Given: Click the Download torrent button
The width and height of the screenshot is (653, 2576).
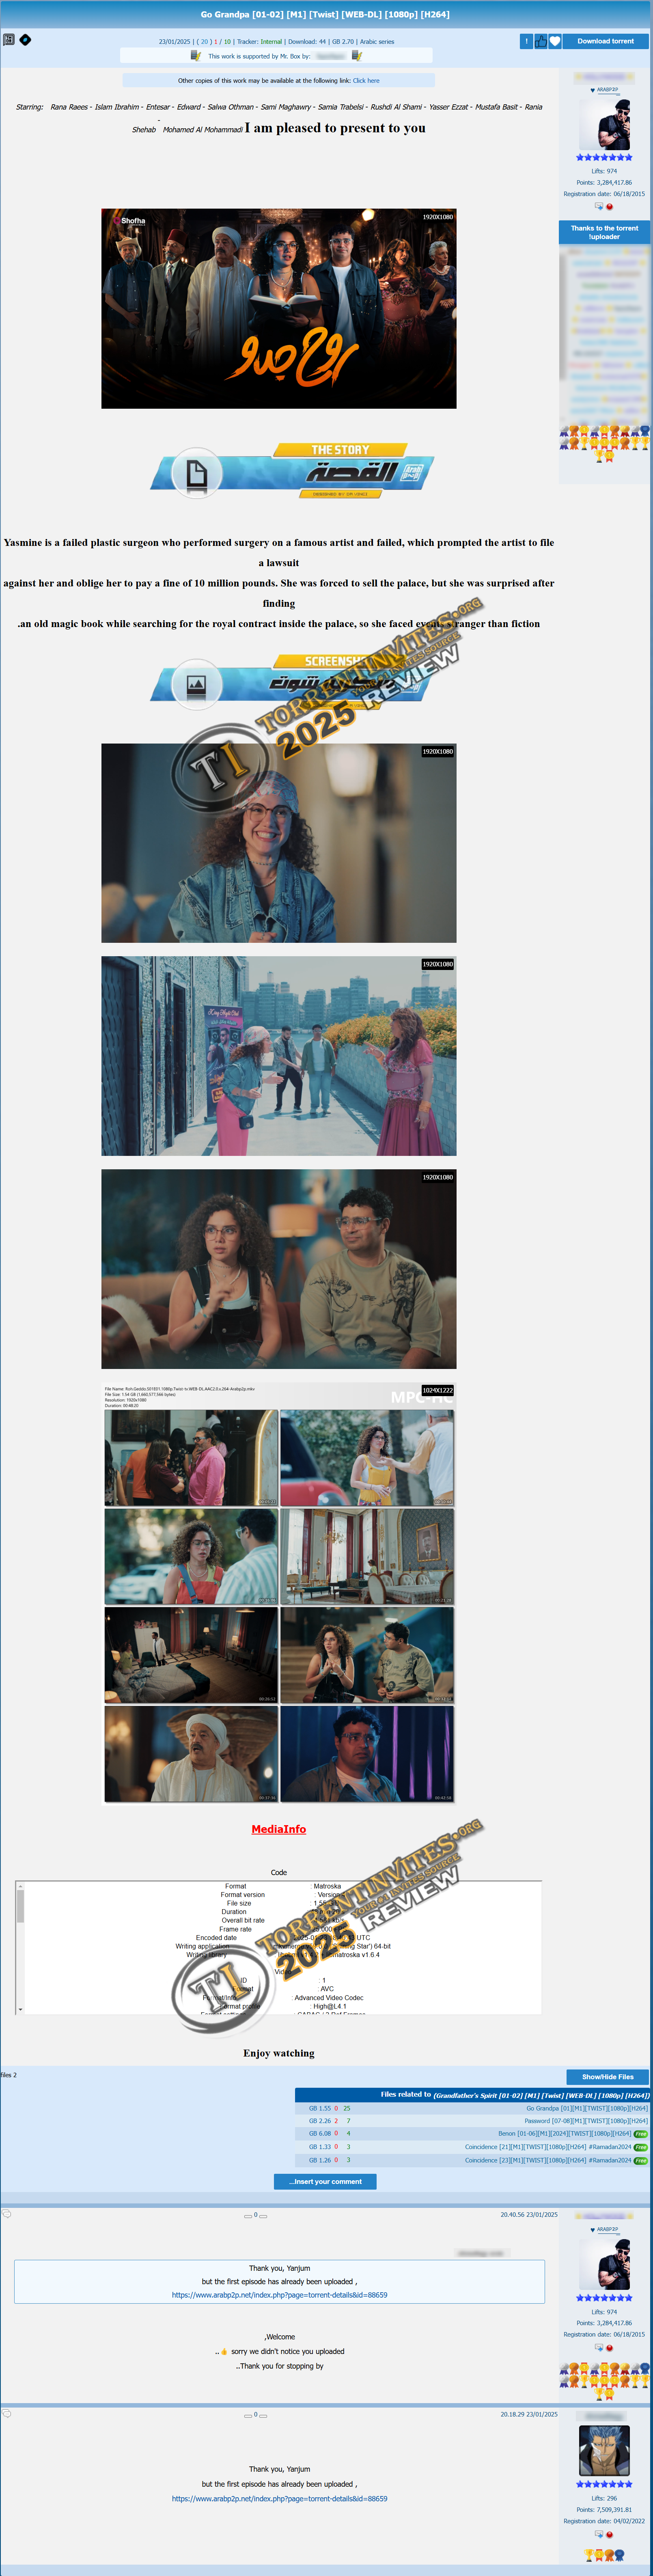Looking at the screenshot, I should [x=605, y=41].
